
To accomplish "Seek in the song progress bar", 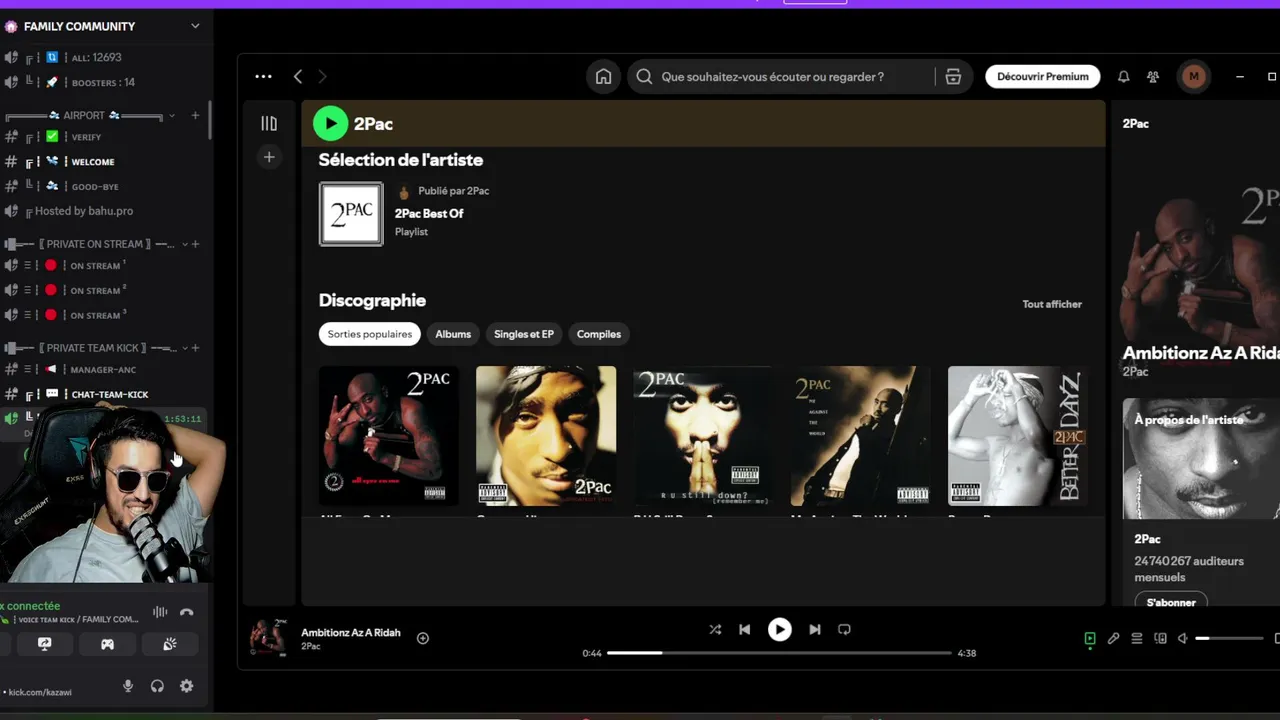I will pos(779,653).
